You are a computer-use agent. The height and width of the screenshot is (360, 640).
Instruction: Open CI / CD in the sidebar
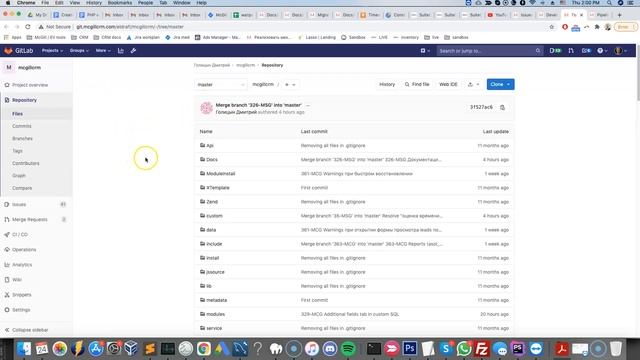point(20,235)
